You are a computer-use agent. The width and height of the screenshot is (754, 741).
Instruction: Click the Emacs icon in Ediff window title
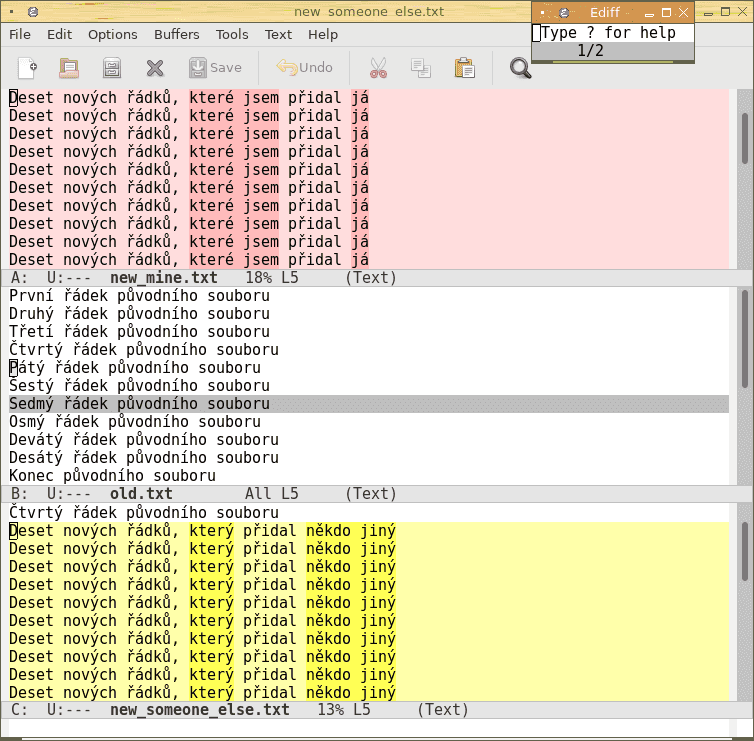point(564,13)
